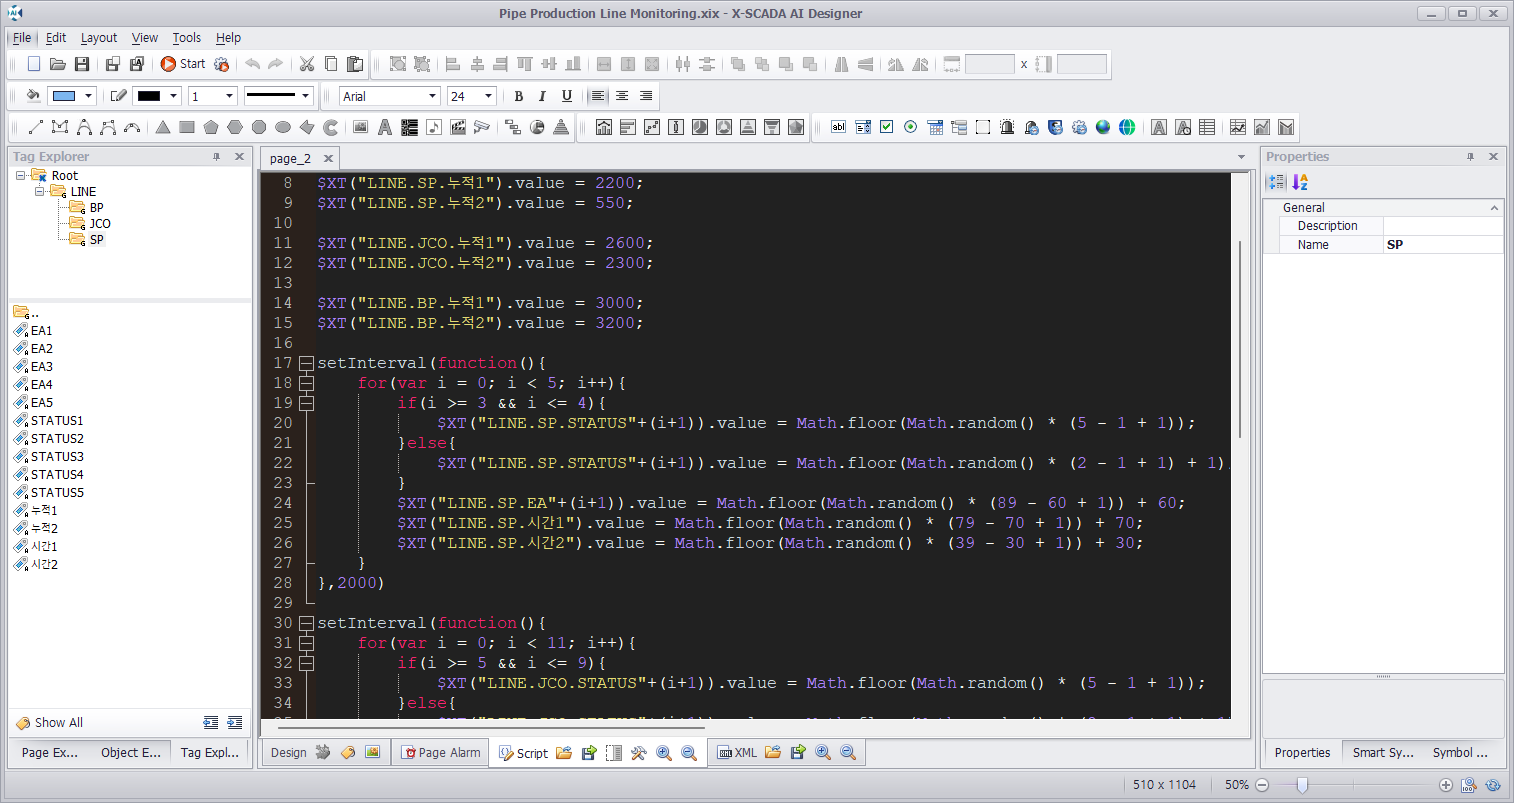Collapse code fold at line 30
Screen dimensions: 1514x803
(x=307, y=623)
